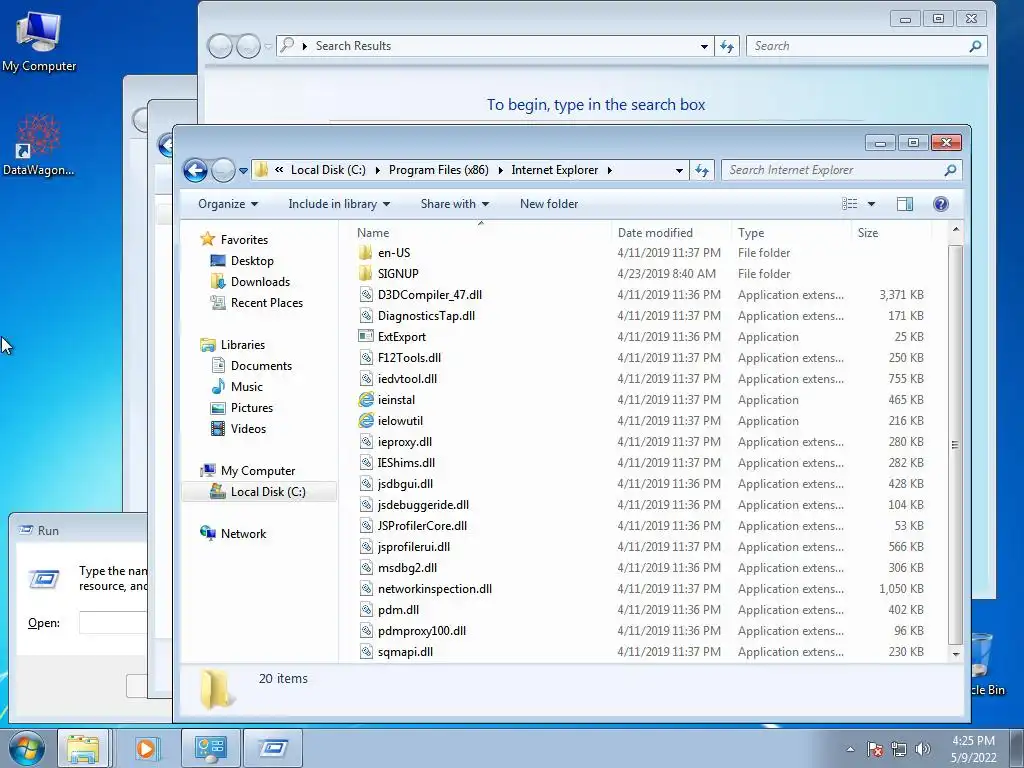Viewport: 1024px width, 768px height.
Task: Open My Computer desktop icon
Action: [39, 42]
